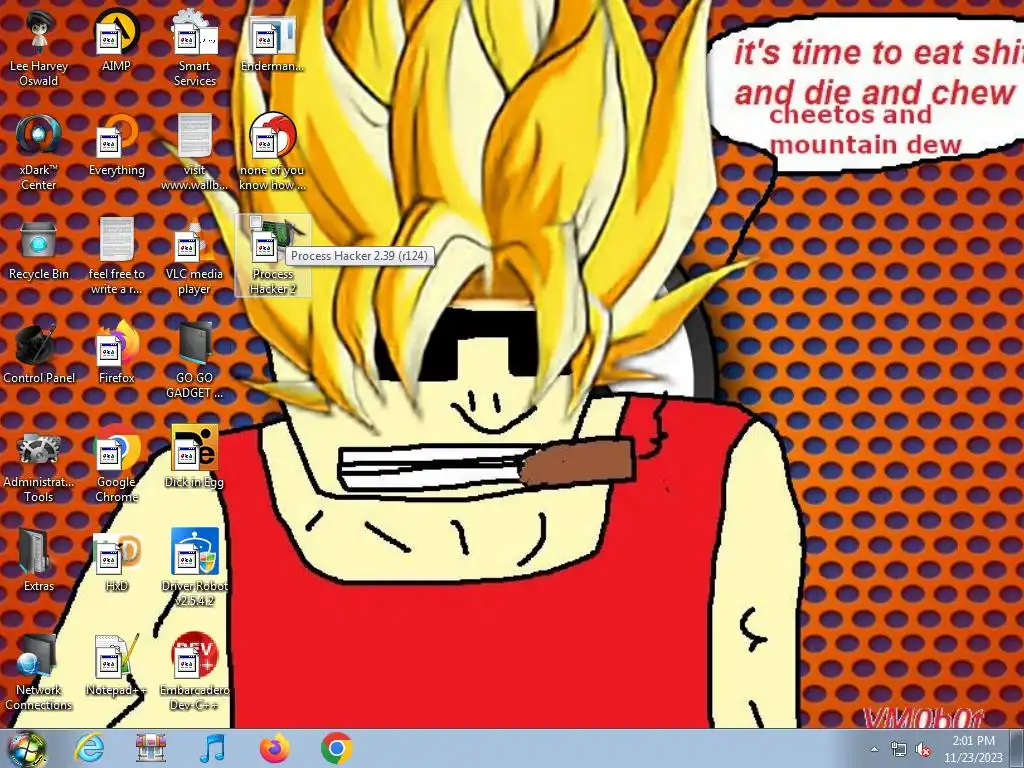Open Internet Explorer in the taskbar
The width and height of the screenshot is (1024, 768).
[x=89, y=748]
